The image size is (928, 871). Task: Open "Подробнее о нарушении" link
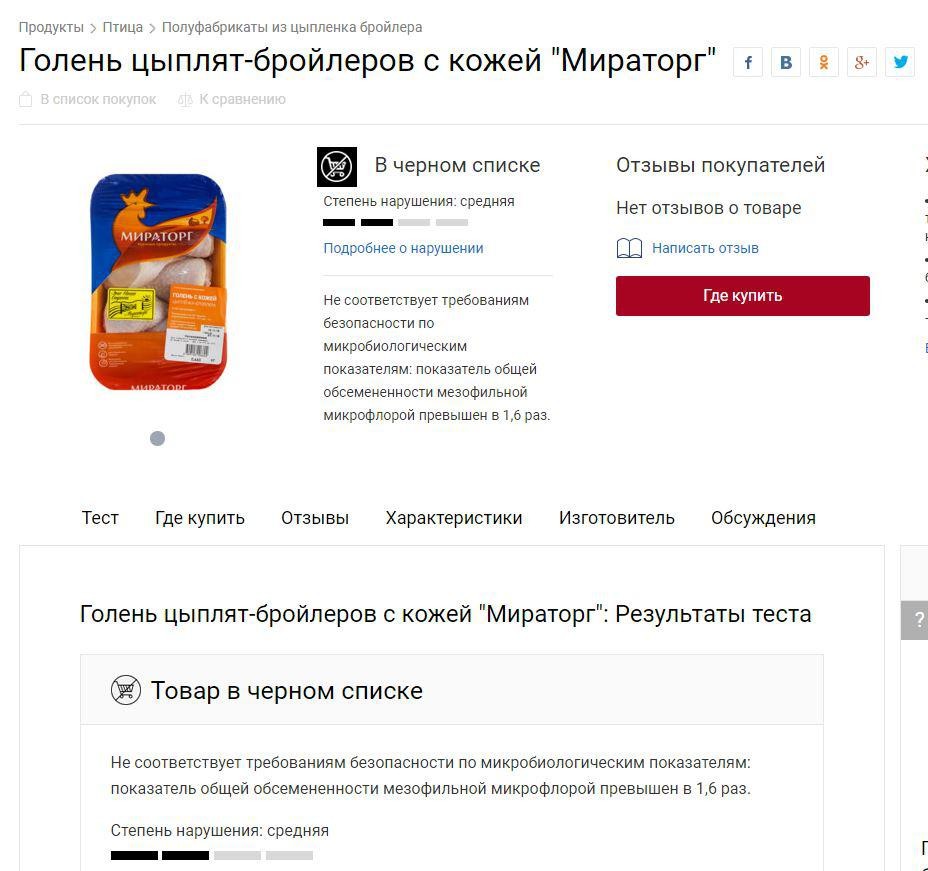coord(403,248)
